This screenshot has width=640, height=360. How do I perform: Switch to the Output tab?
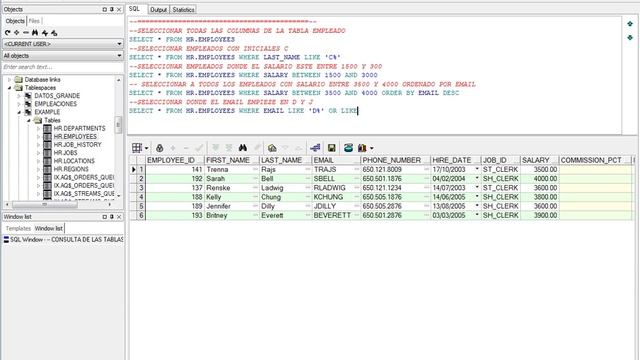tap(158, 9)
